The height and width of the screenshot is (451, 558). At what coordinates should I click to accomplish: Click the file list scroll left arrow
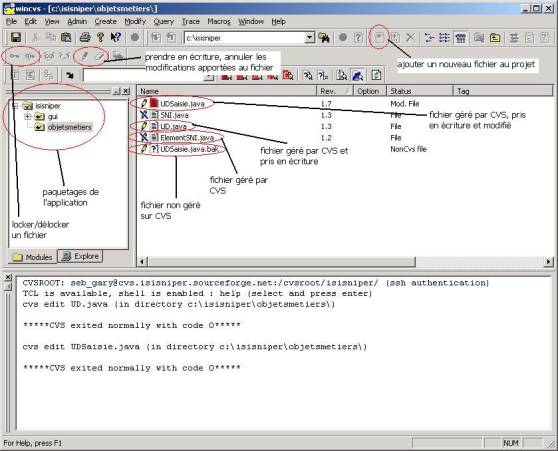click(142, 262)
